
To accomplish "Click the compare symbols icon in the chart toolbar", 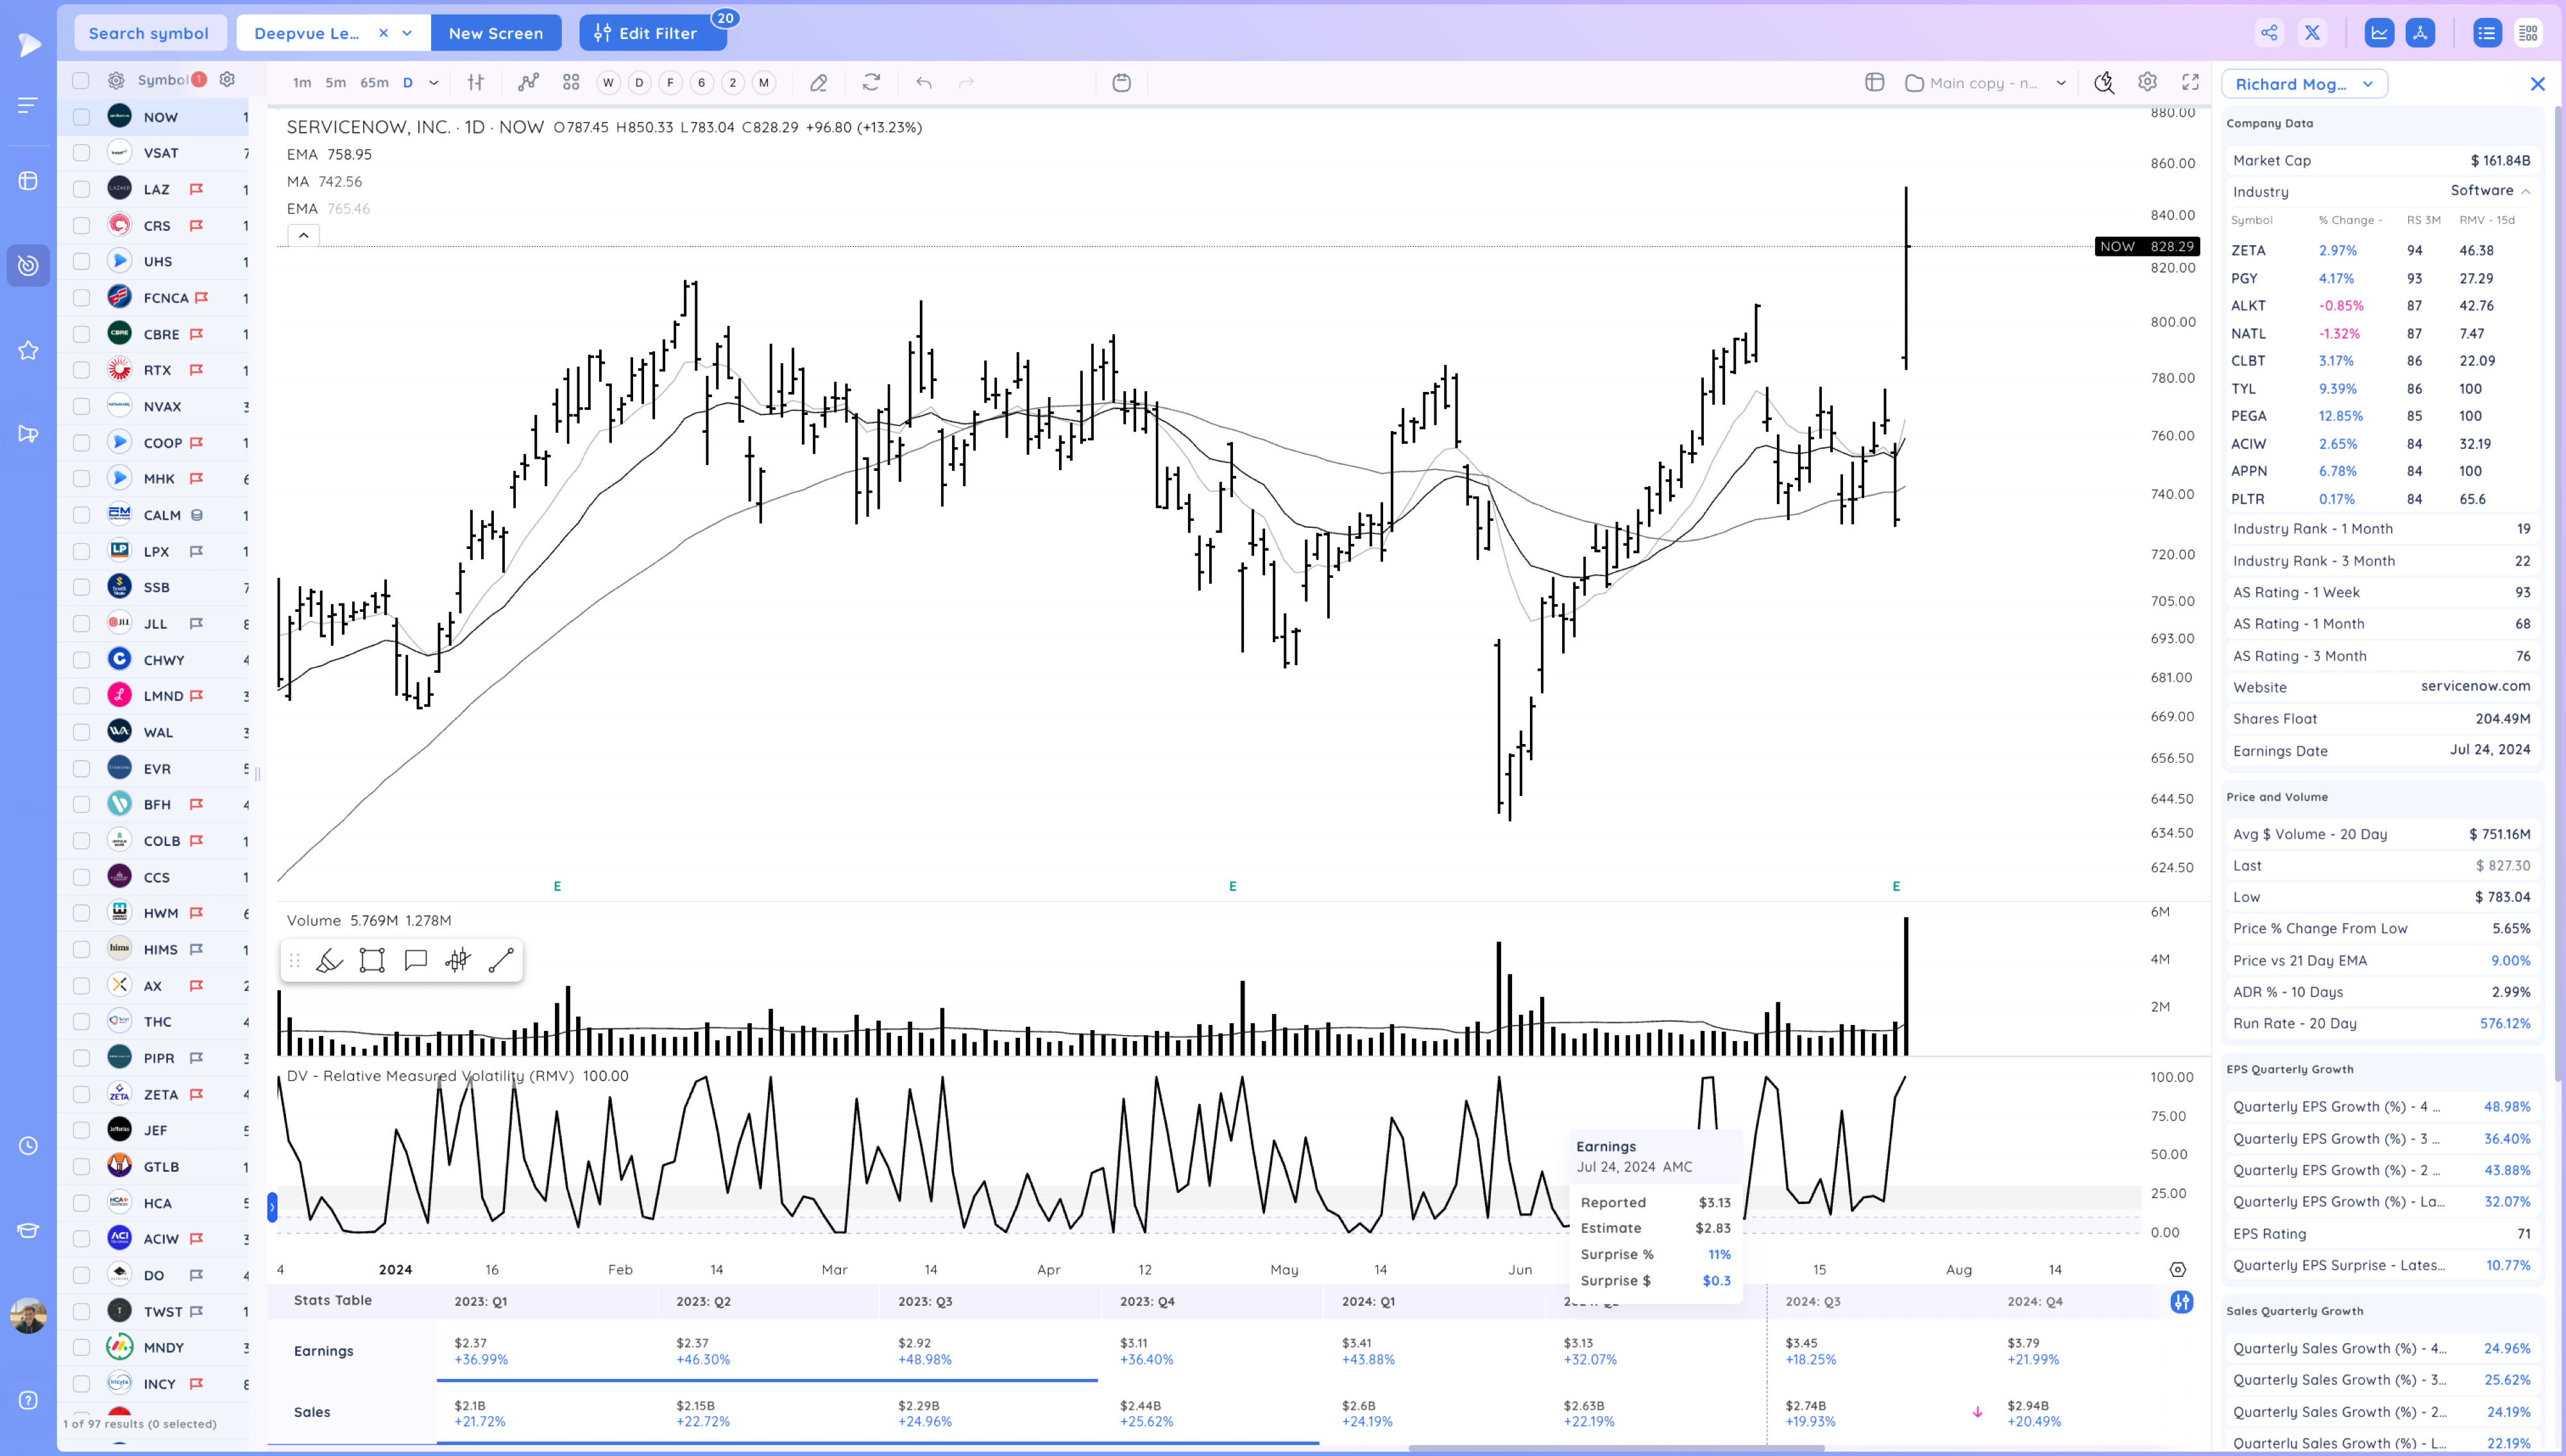I will pyautogui.click(x=527, y=83).
